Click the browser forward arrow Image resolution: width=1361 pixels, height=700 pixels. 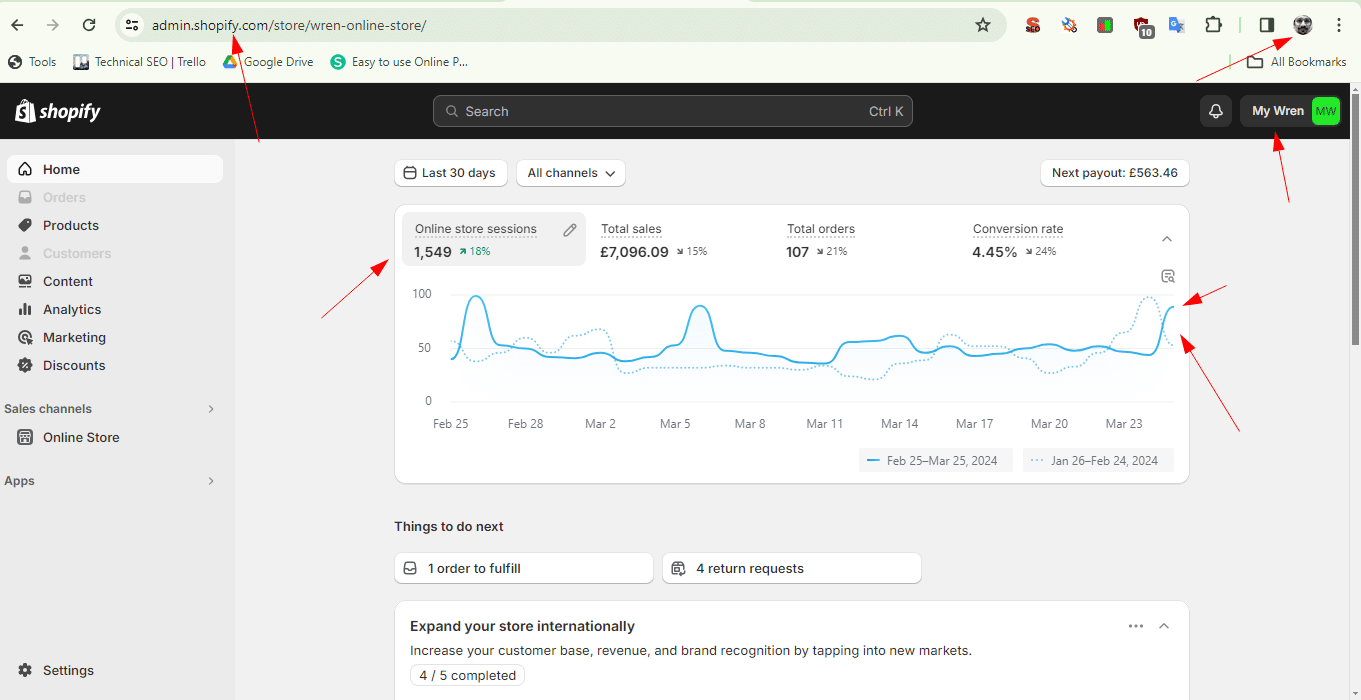coord(53,25)
